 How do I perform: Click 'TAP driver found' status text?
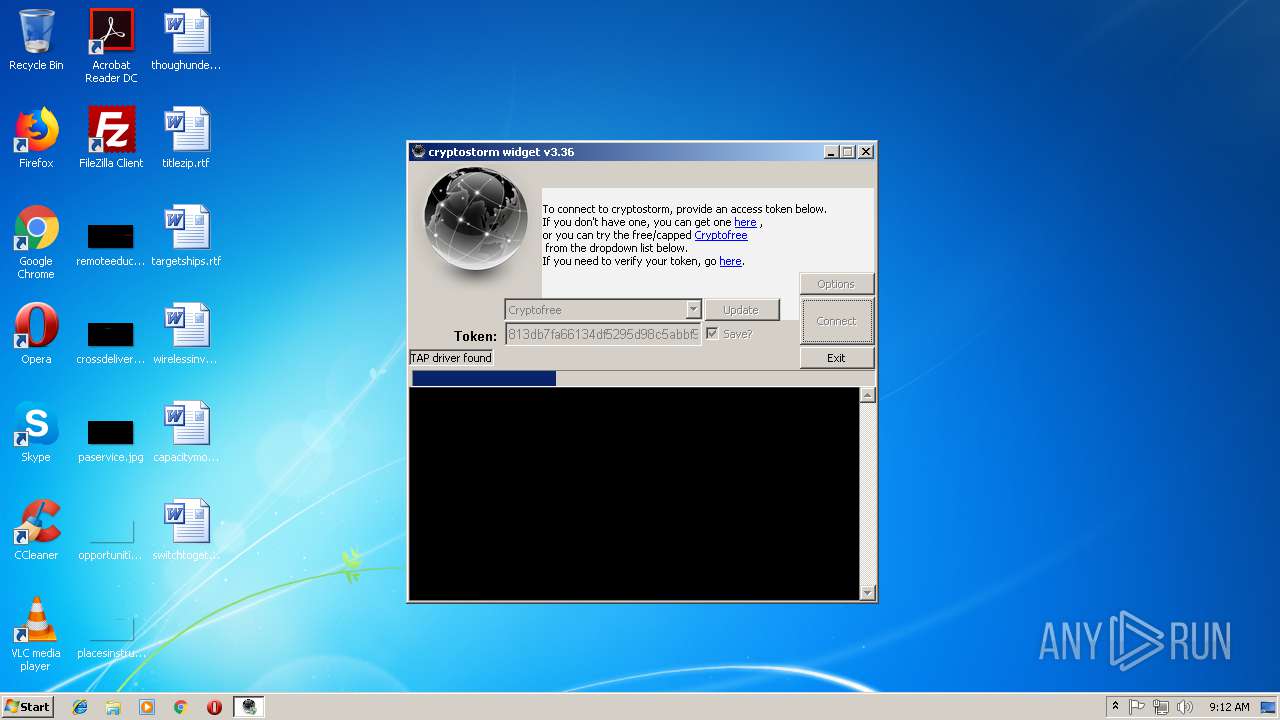(451, 358)
